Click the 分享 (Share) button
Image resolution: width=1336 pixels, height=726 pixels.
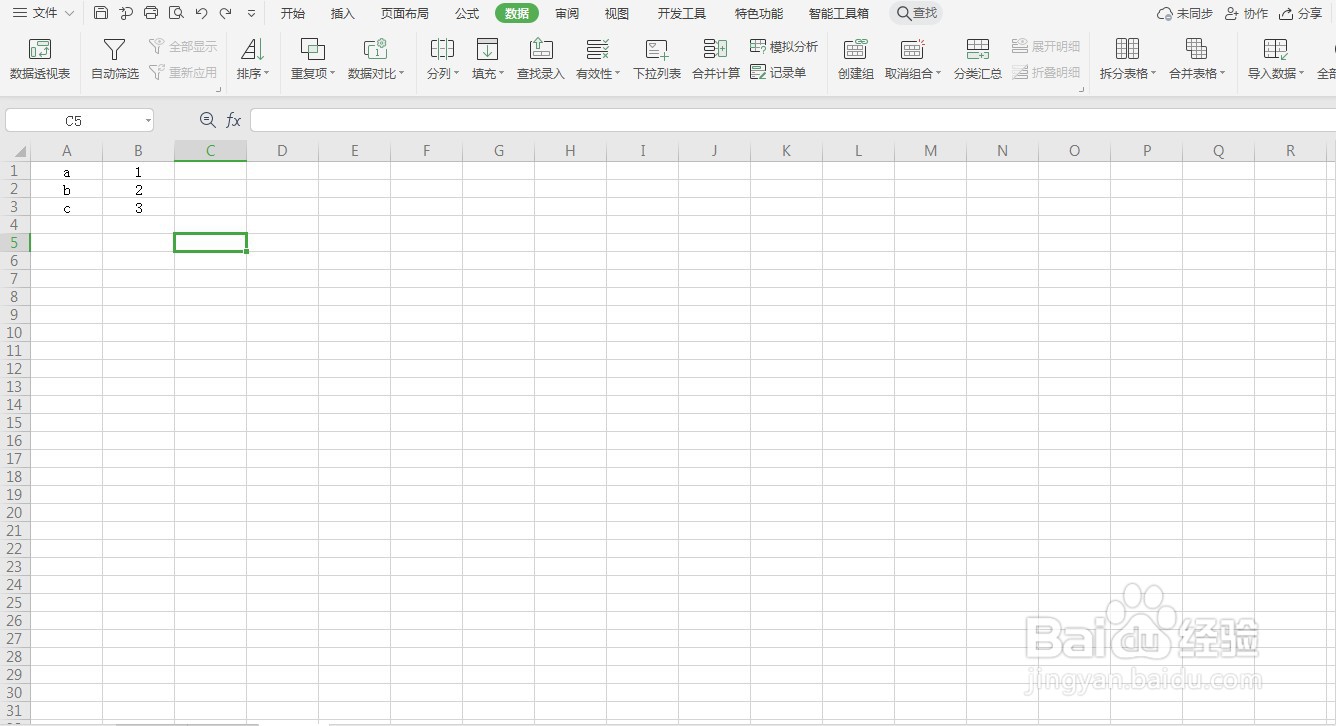pos(1301,14)
